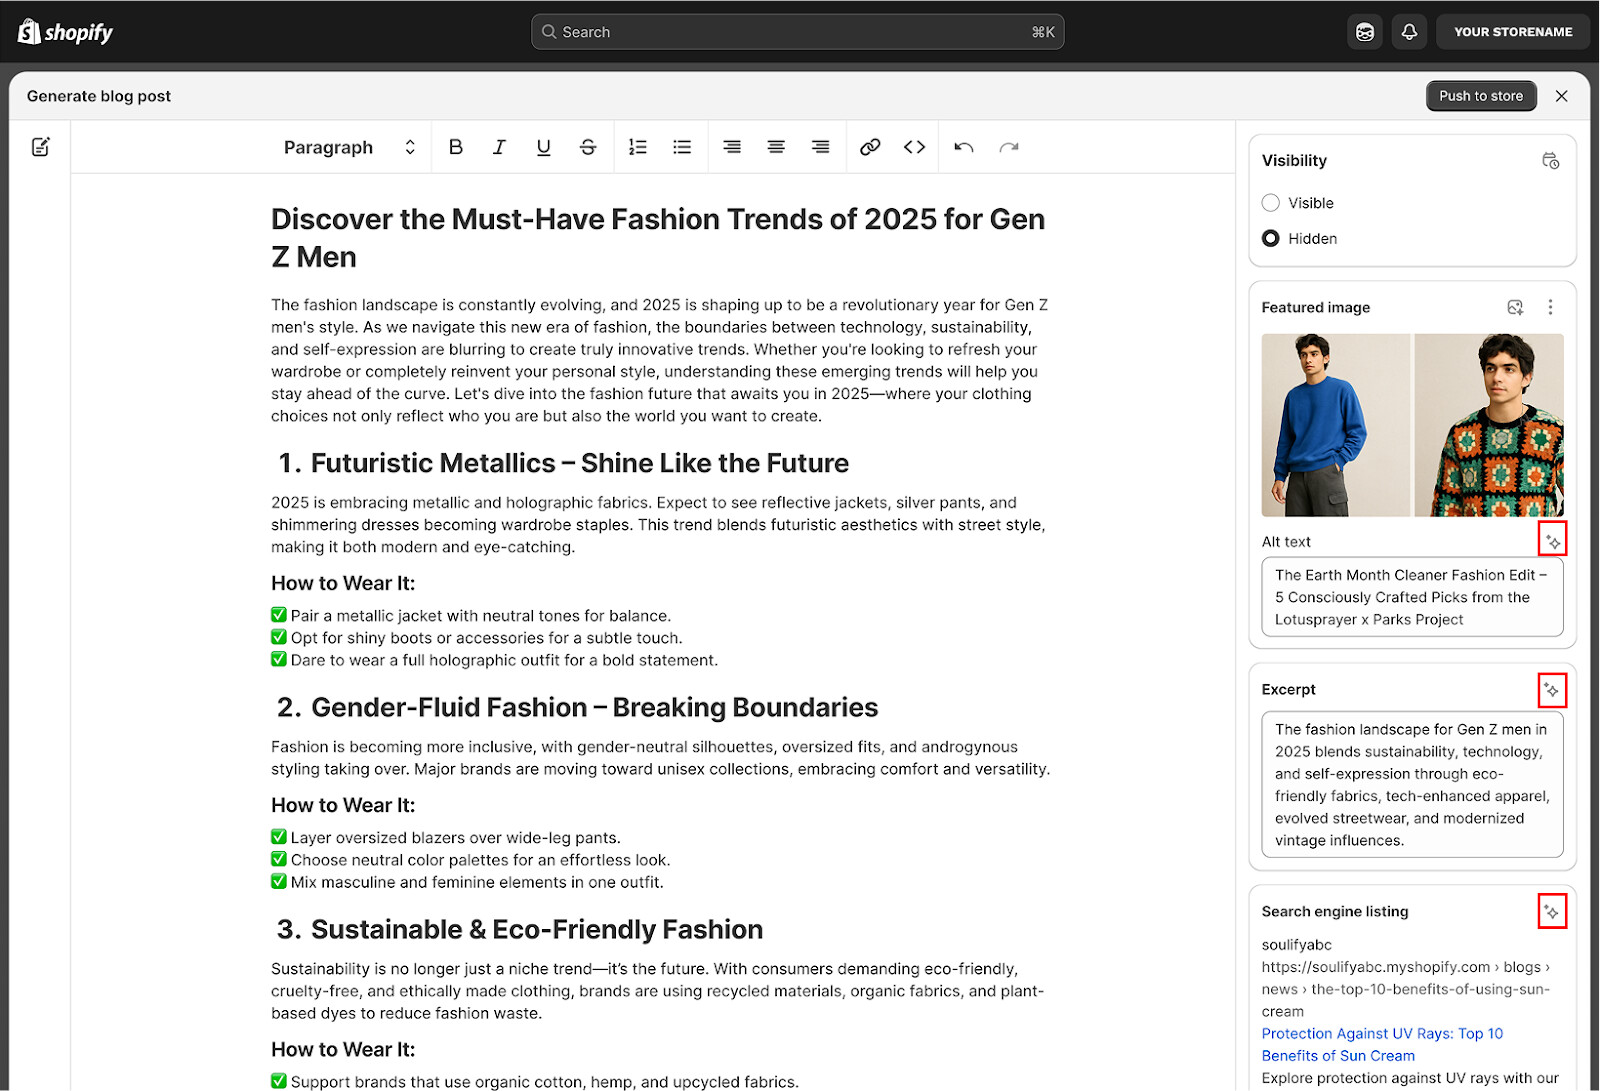Open Protection Against UV Rays search listing link
This screenshot has height=1091, width=1600.
pos(1382,1044)
